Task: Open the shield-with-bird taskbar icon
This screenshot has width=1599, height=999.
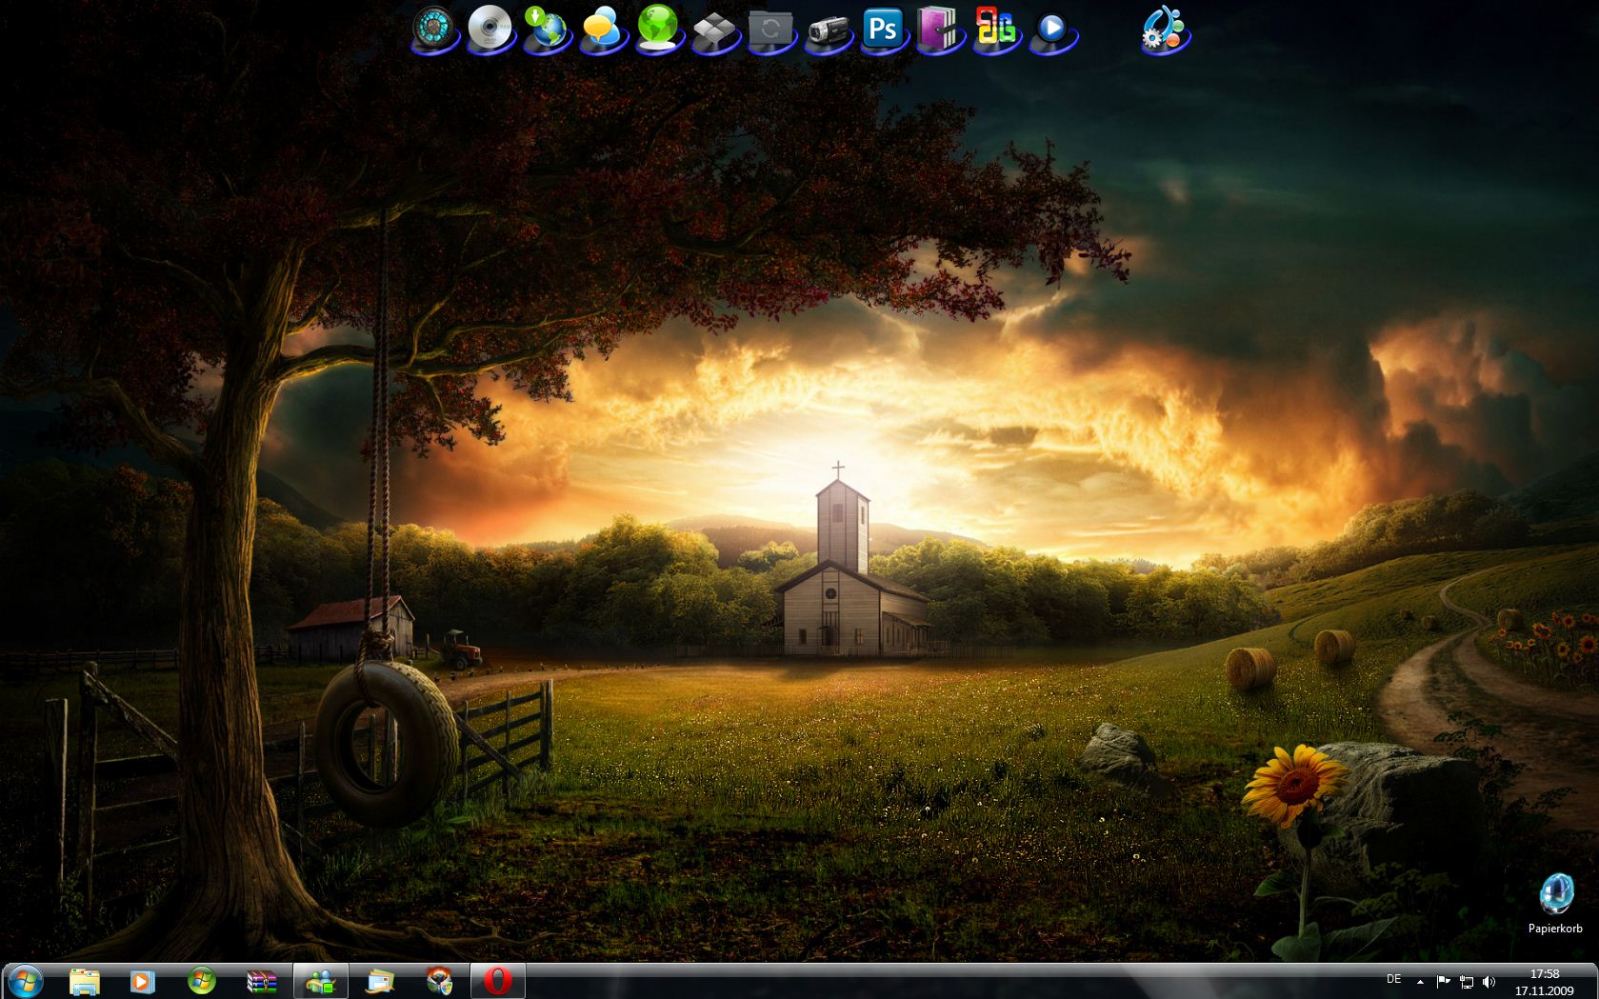Action: tap(439, 982)
